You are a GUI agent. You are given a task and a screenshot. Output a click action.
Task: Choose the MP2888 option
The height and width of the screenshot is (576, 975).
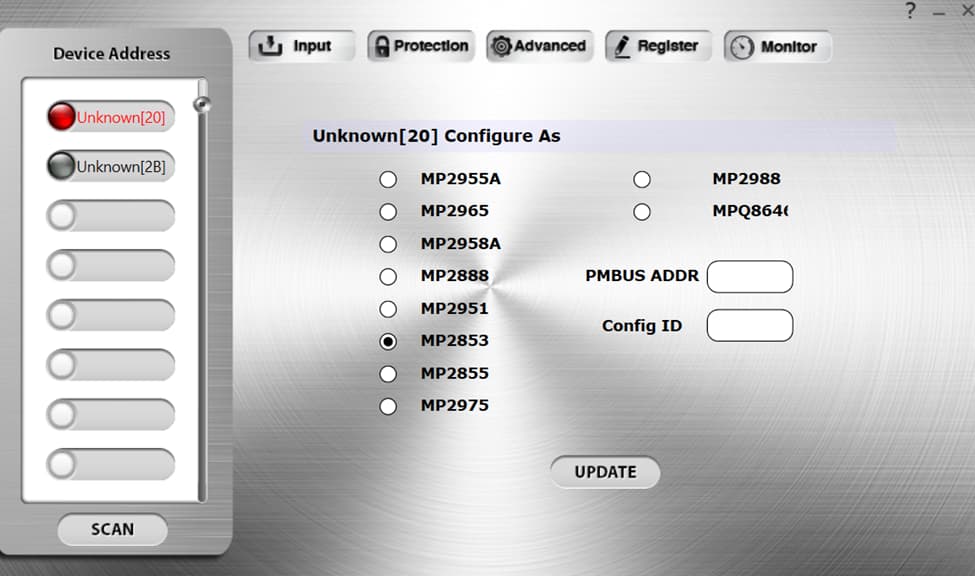(x=388, y=277)
